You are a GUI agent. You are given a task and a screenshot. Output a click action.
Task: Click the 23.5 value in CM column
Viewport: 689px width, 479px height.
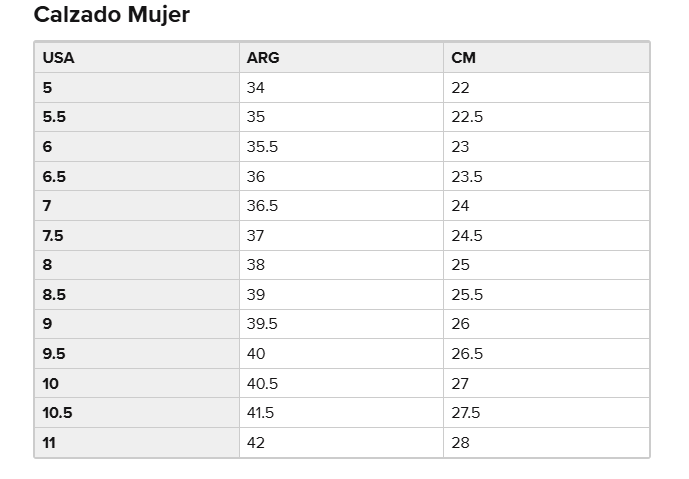pyautogui.click(x=467, y=177)
